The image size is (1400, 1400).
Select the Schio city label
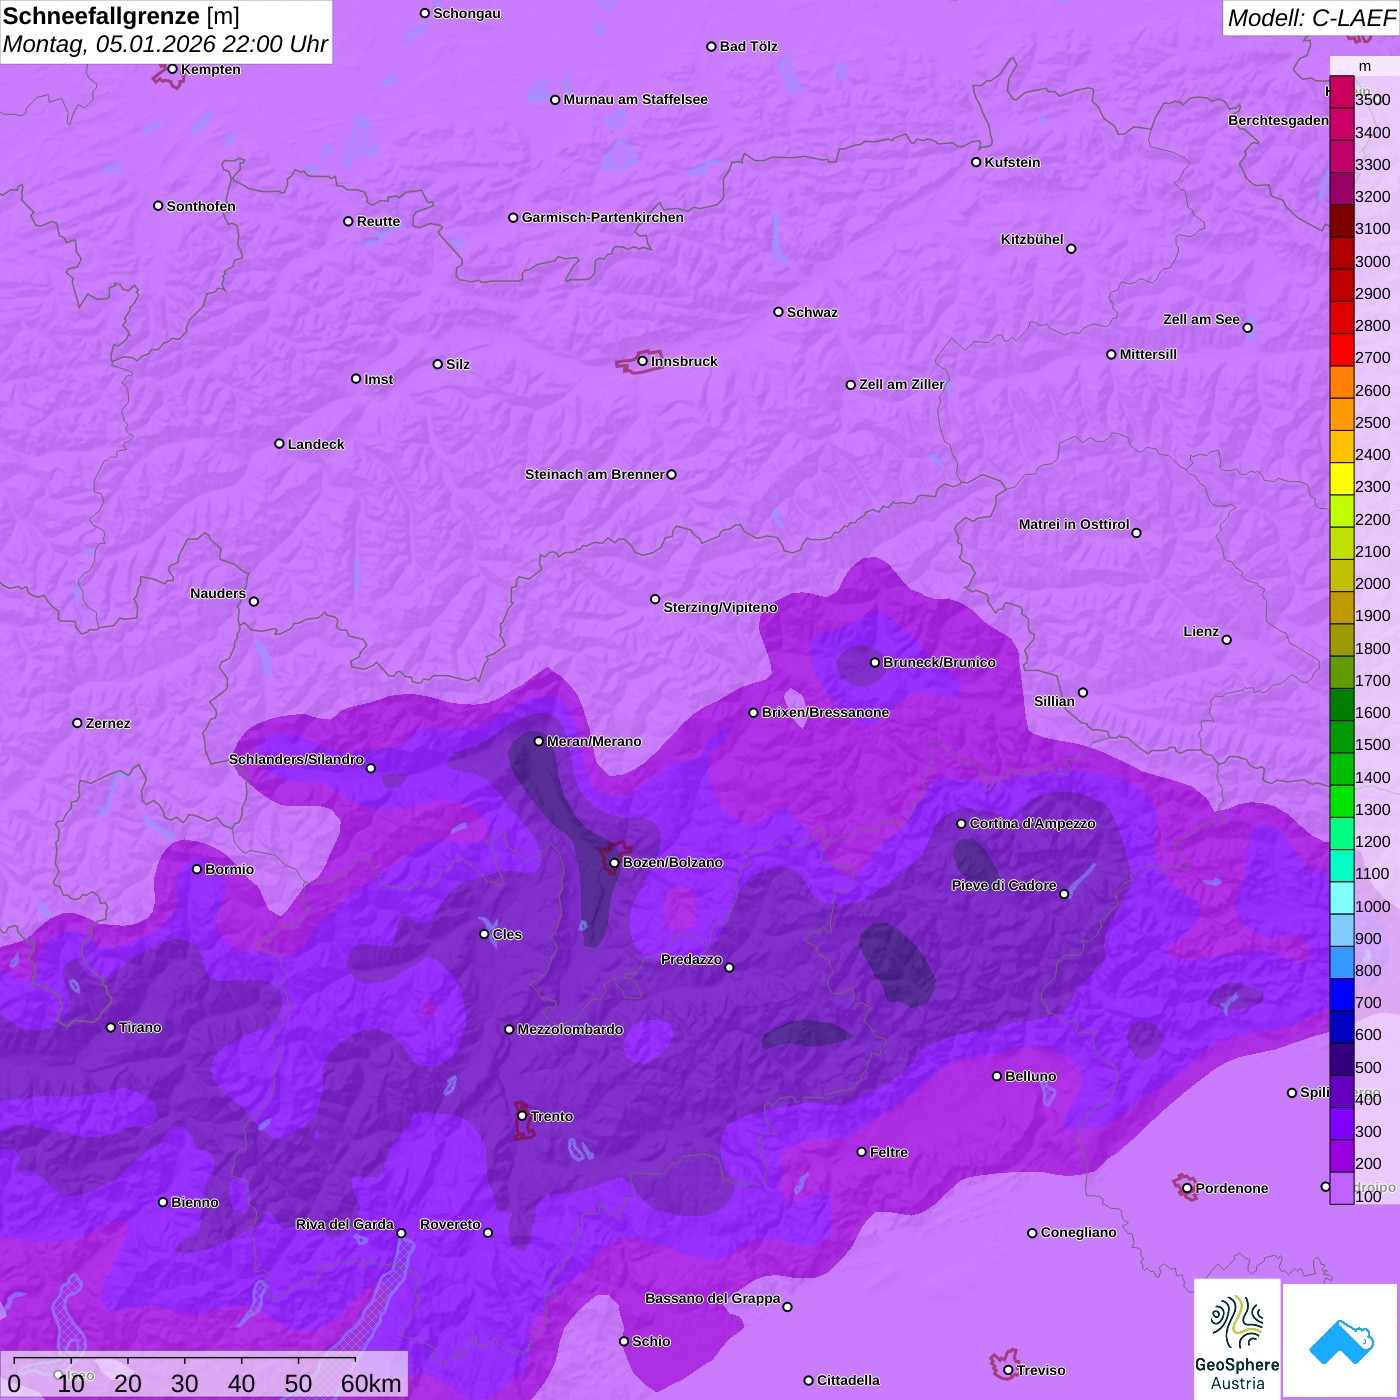pos(651,1341)
